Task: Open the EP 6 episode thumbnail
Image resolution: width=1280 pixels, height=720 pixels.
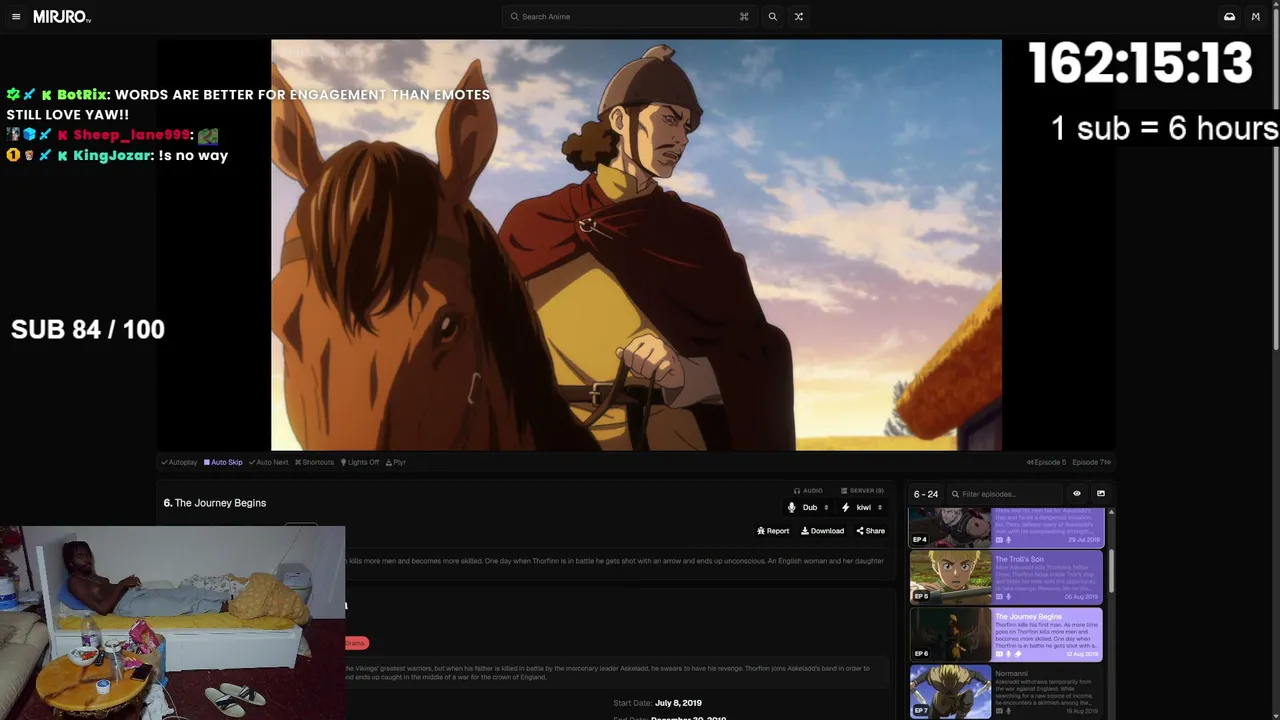Action: [x=950, y=635]
